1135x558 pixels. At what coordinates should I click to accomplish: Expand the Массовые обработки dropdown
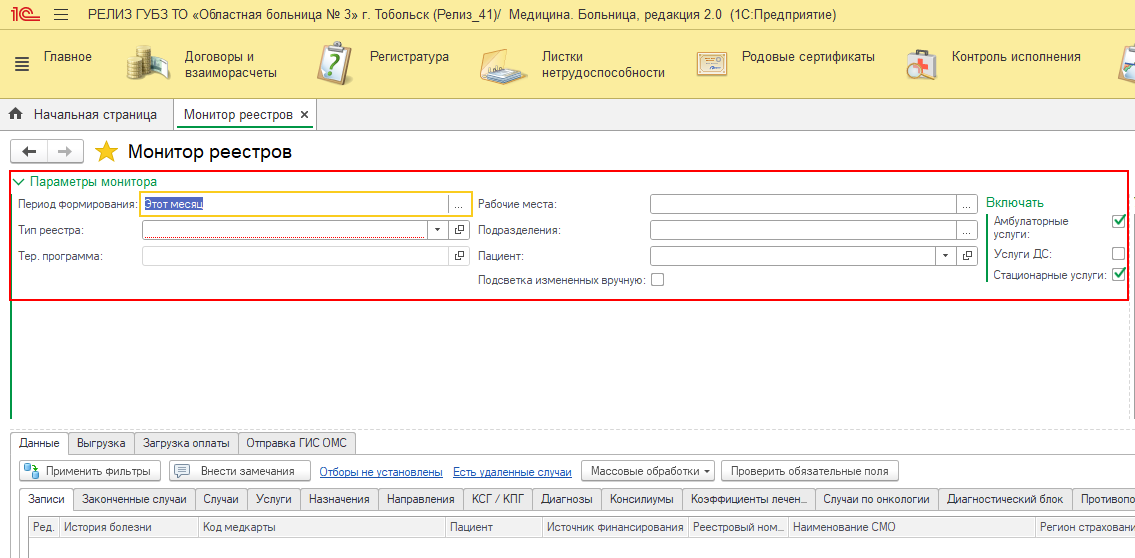coord(649,471)
